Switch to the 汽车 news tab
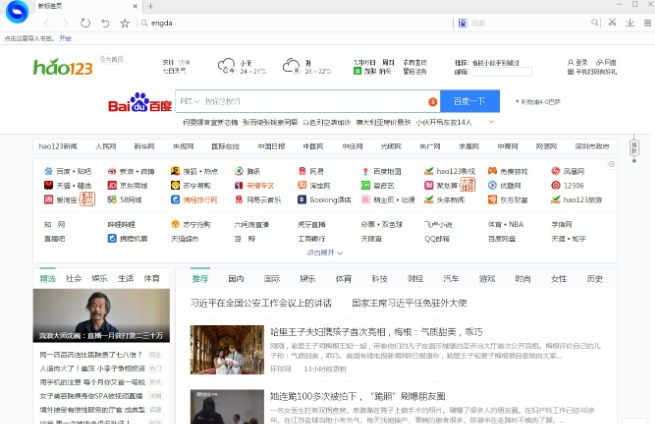This screenshot has height=424, width=655. pyautogui.click(x=451, y=279)
